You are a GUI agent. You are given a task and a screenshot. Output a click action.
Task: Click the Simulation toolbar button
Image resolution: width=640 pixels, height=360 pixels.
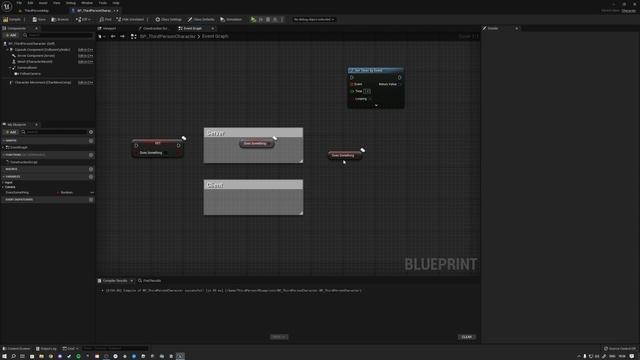231,19
